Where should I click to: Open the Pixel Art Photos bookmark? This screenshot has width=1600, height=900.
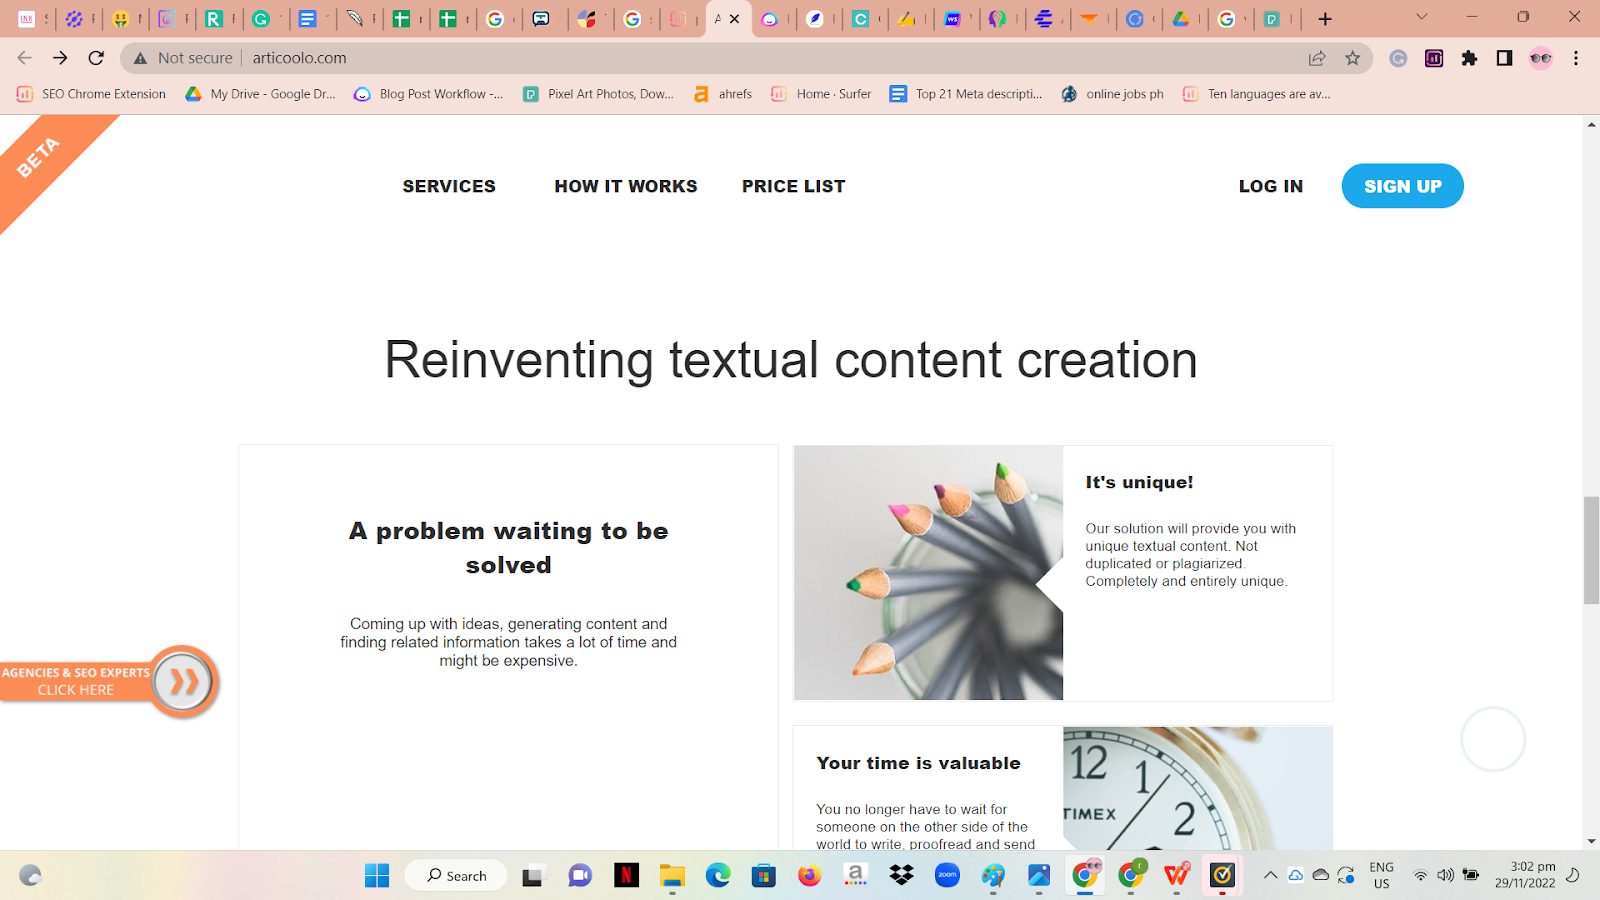pyautogui.click(x=598, y=94)
